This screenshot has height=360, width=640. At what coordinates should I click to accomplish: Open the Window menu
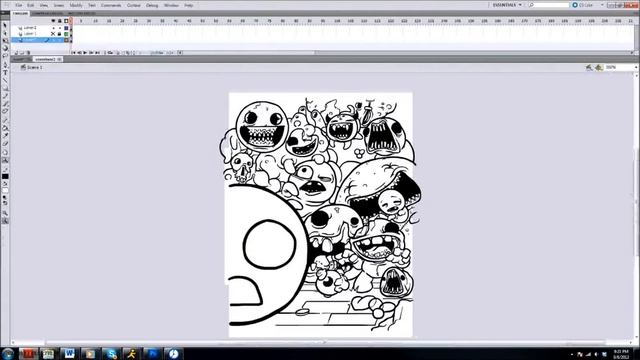(171, 5)
